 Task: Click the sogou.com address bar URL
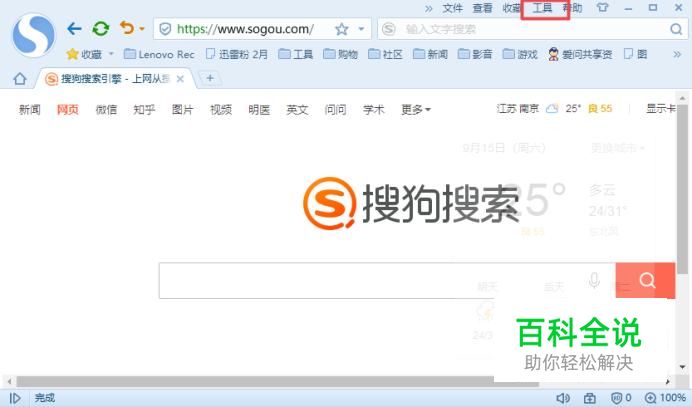click(245, 30)
